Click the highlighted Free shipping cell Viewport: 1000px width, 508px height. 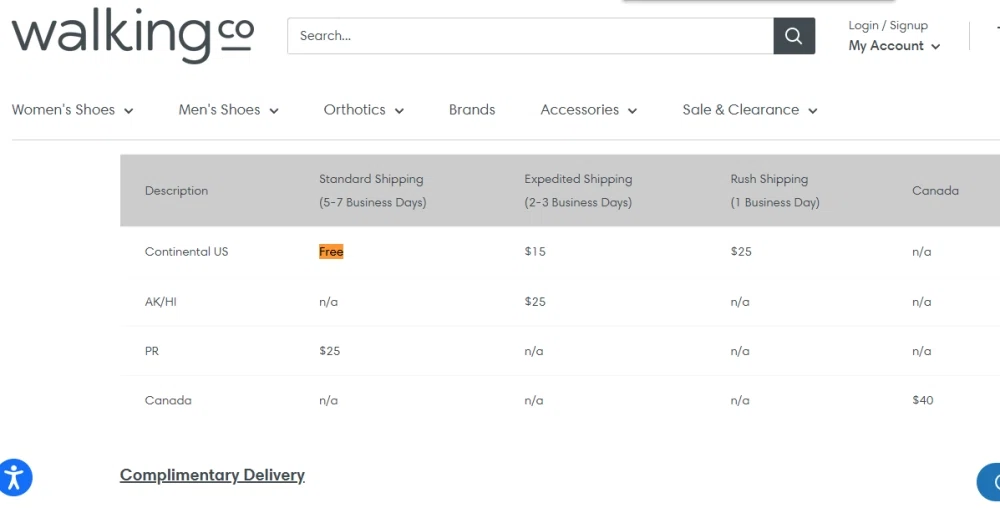pyautogui.click(x=331, y=252)
